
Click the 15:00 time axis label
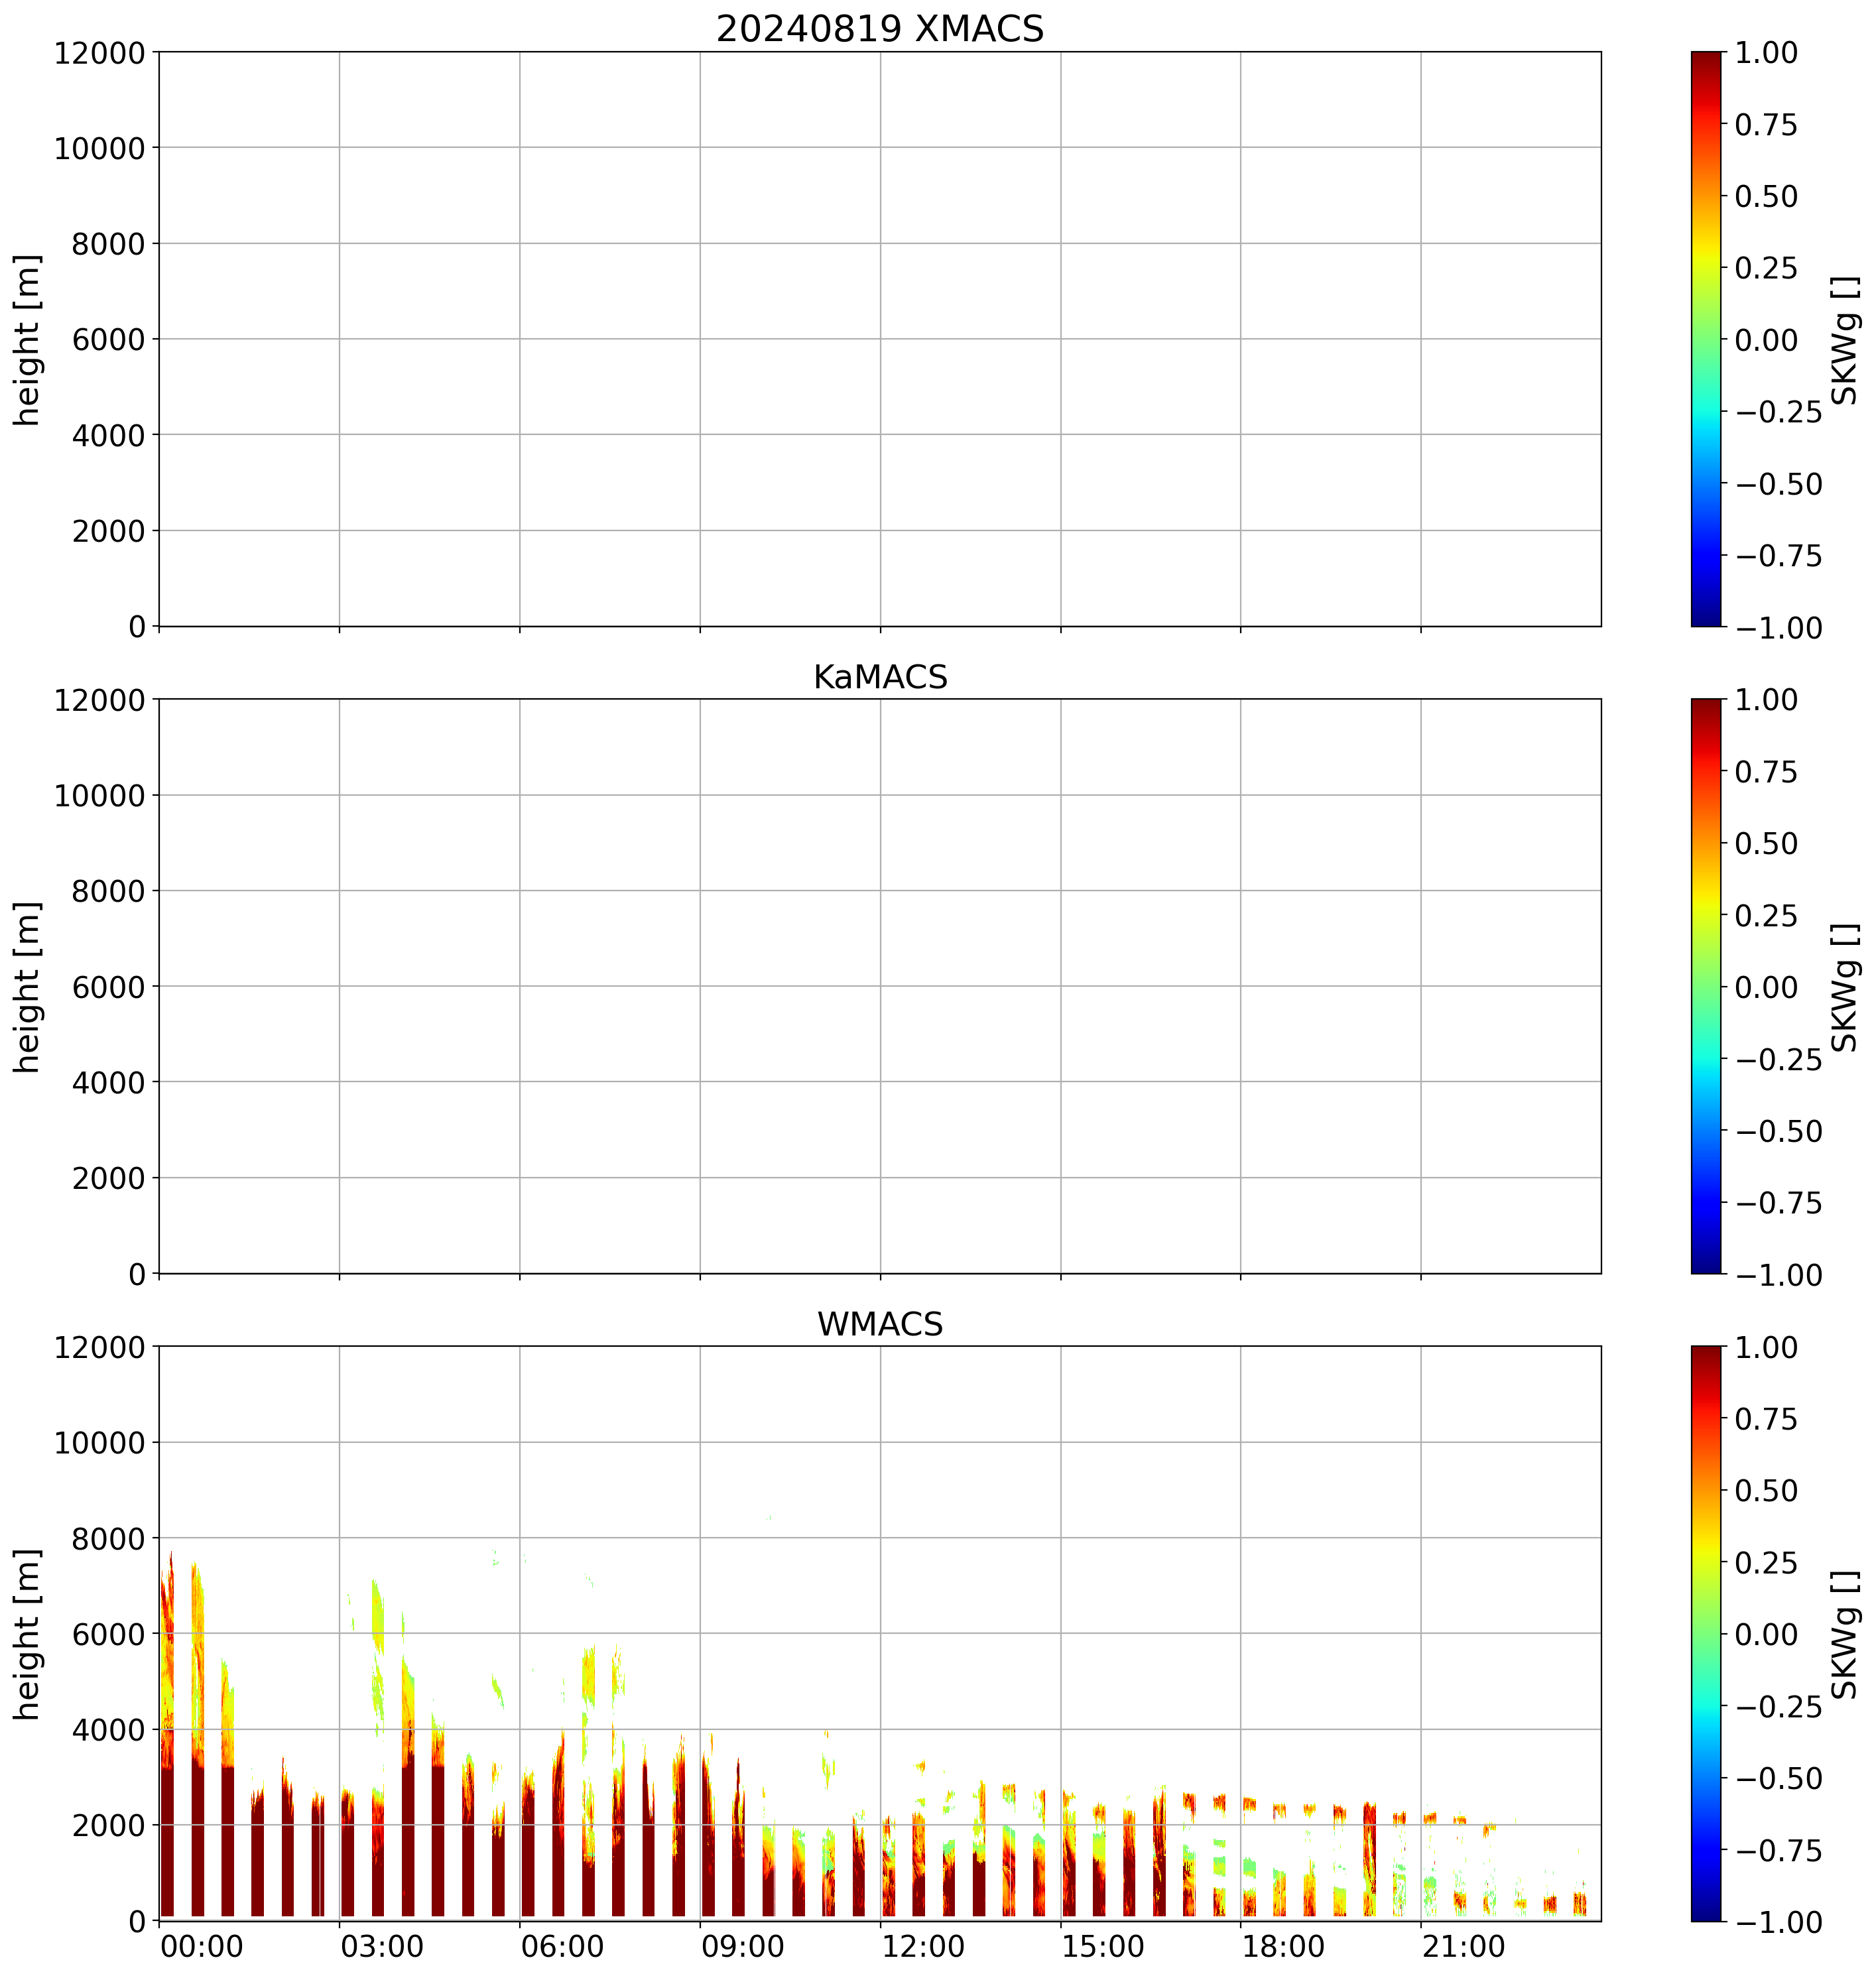click(x=1103, y=1947)
